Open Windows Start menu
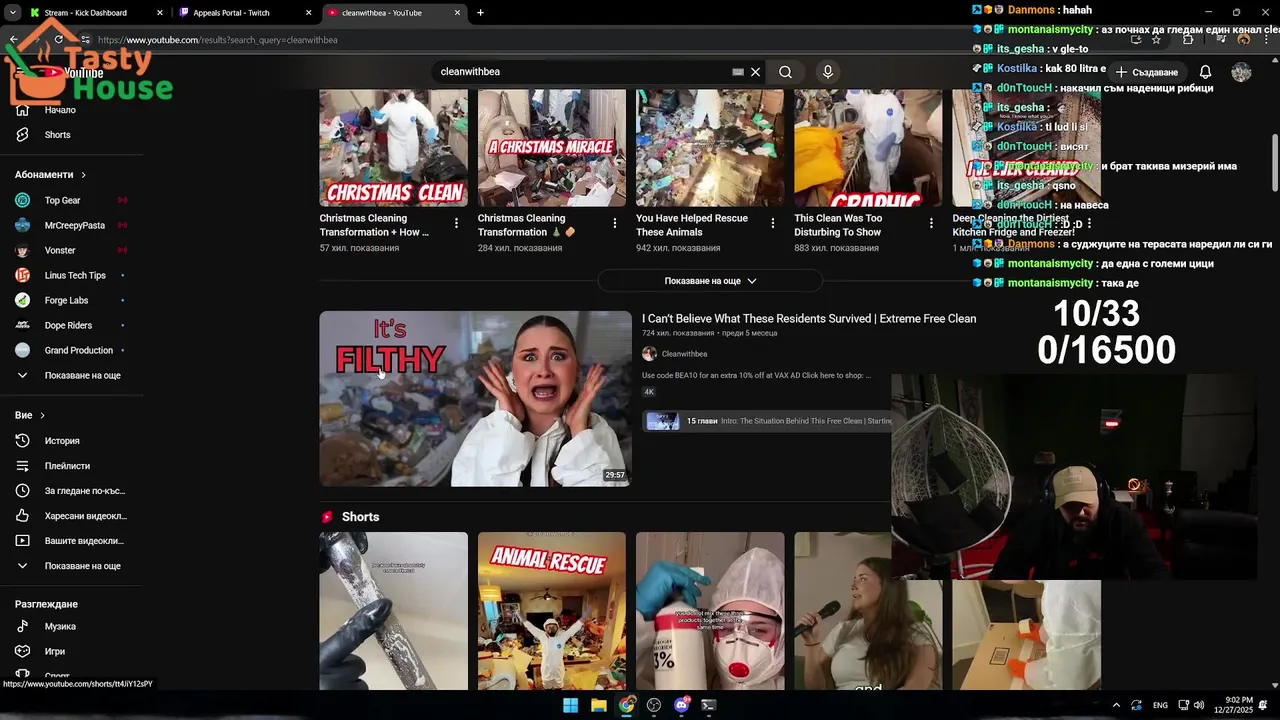Image resolution: width=1280 pixels, height=720 pixels. 570,705
